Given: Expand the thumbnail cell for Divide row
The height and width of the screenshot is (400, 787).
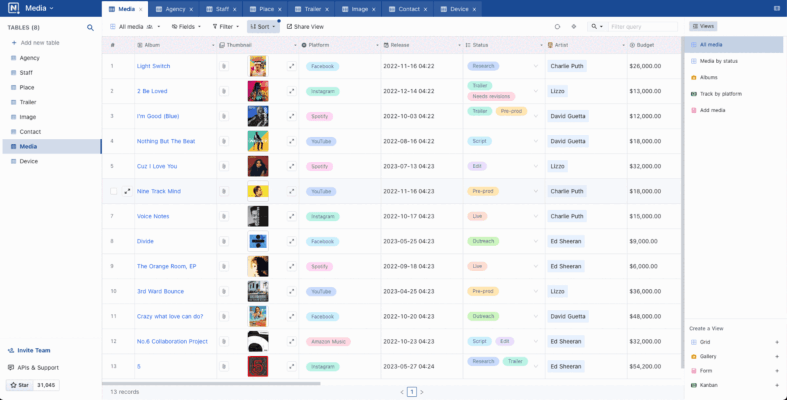Looking at the screenshot, I should pos(292,241).
